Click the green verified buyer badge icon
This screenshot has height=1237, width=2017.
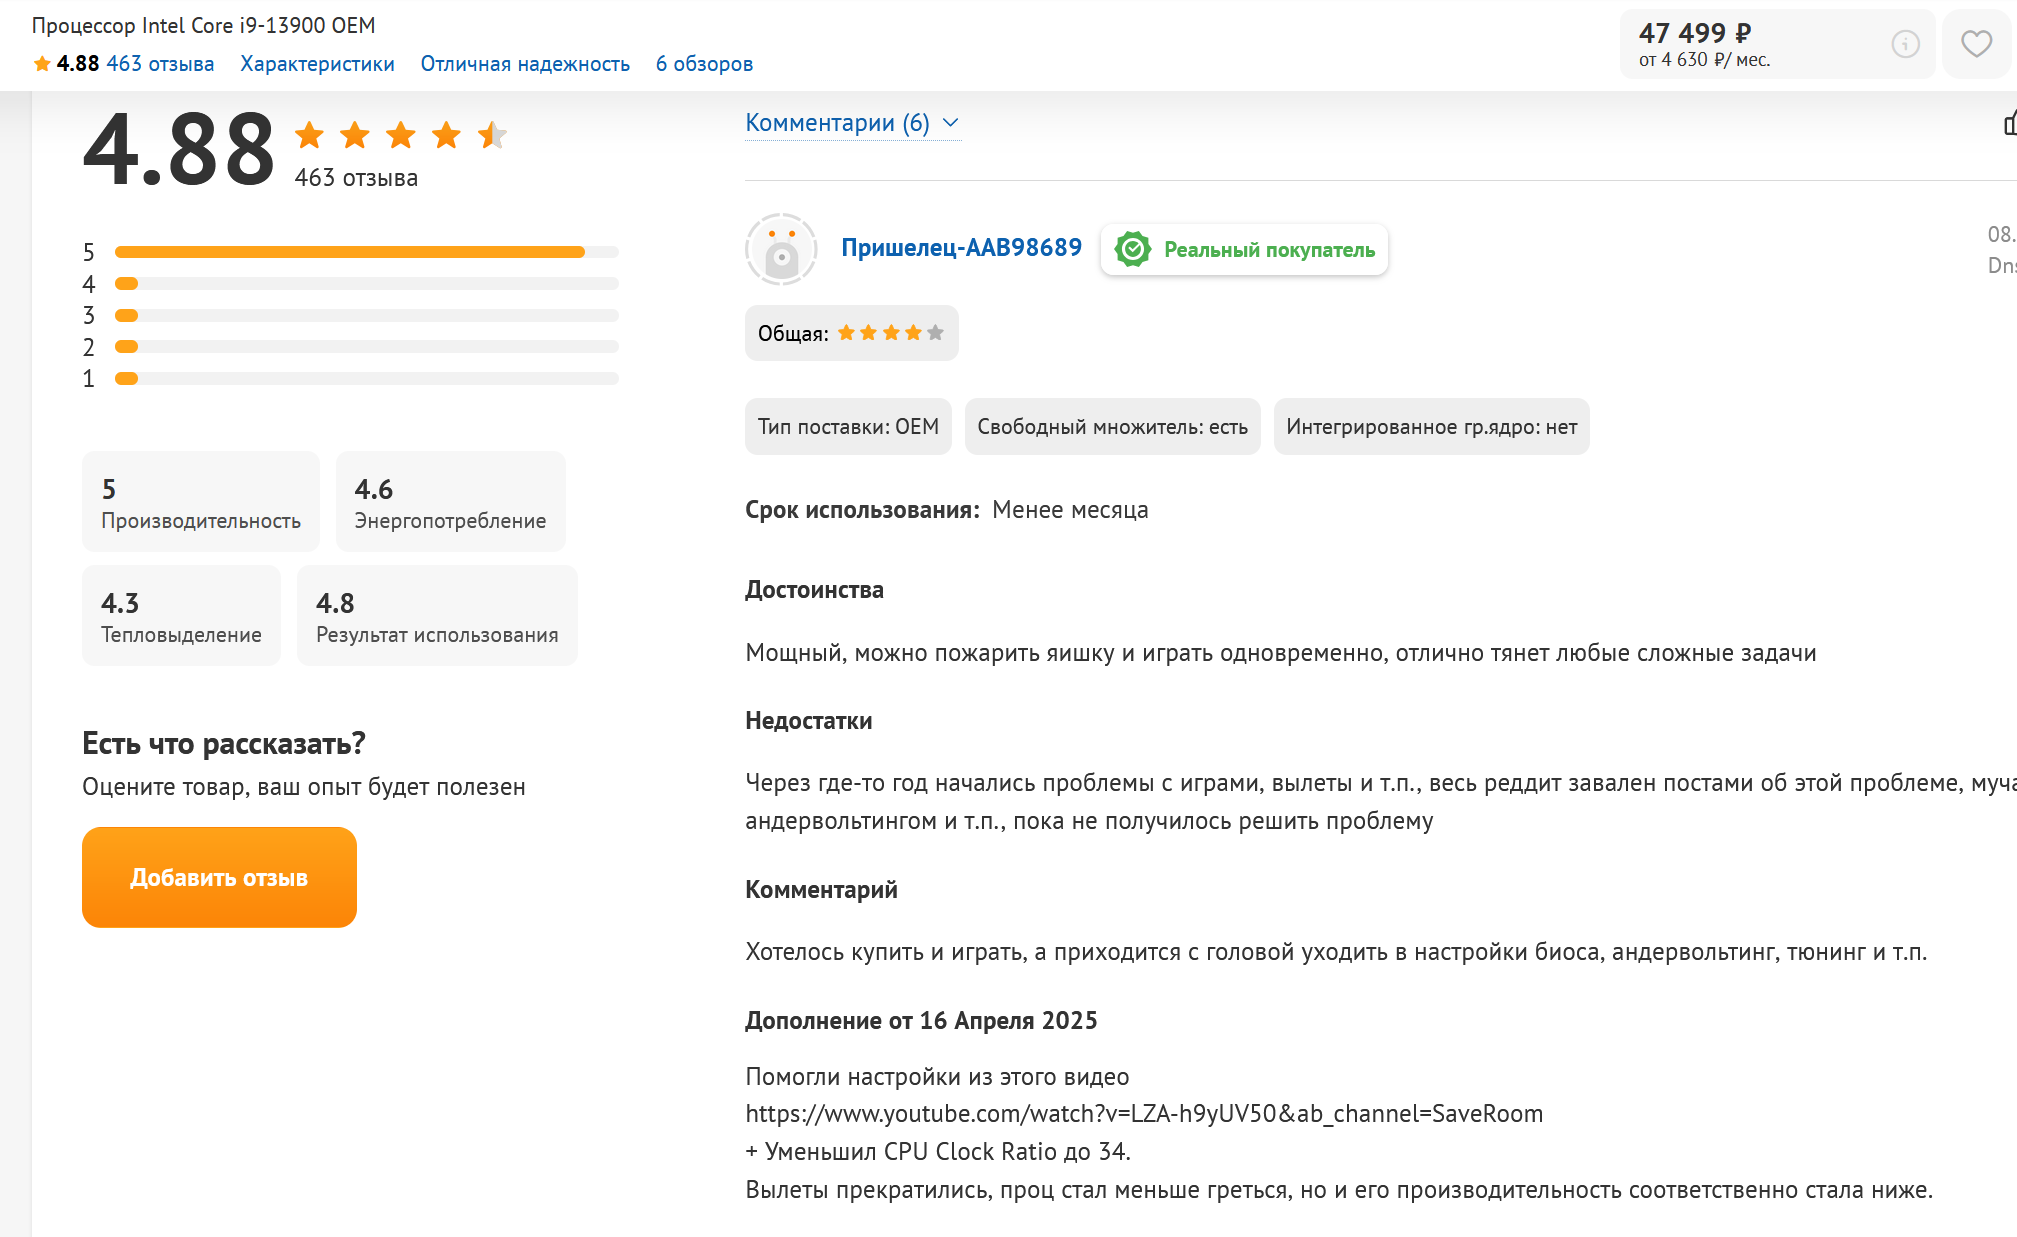[1133, 249]
